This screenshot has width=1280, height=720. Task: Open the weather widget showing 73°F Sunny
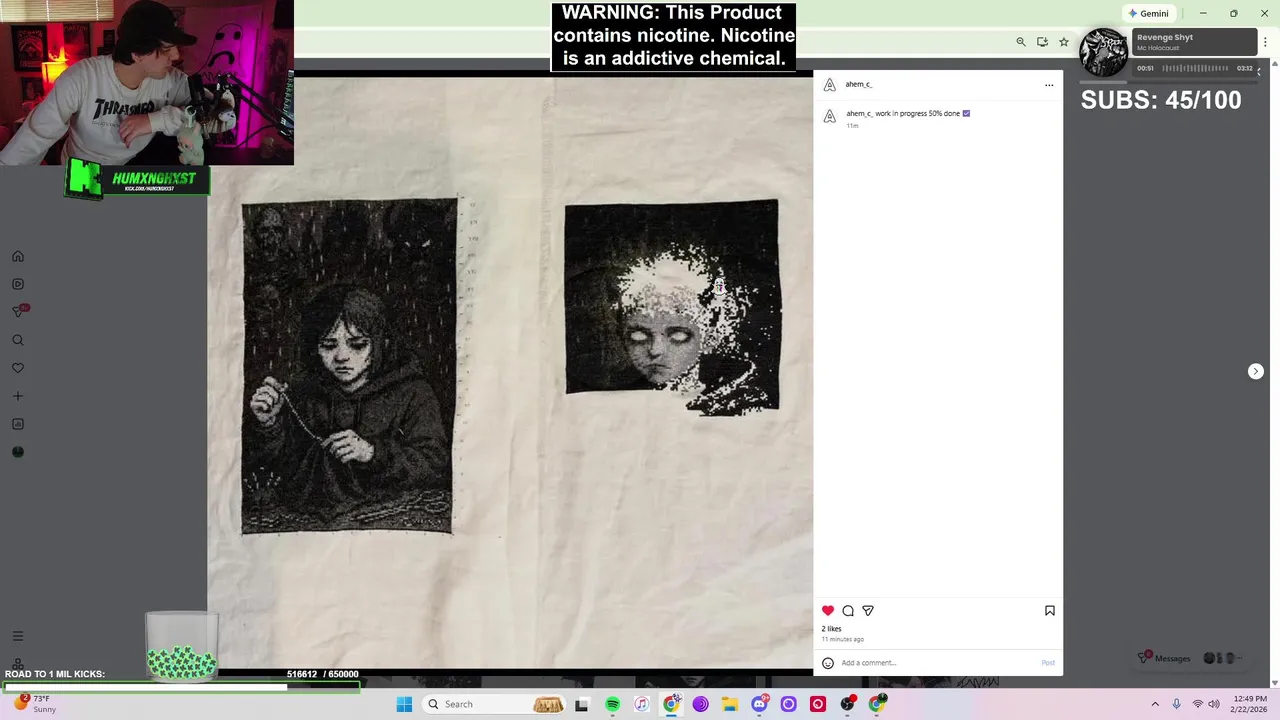(35, 704)
